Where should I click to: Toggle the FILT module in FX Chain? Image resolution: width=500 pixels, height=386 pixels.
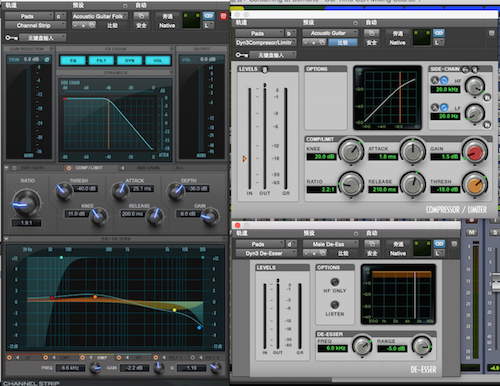pyautogui.click(x=101, y=60)
